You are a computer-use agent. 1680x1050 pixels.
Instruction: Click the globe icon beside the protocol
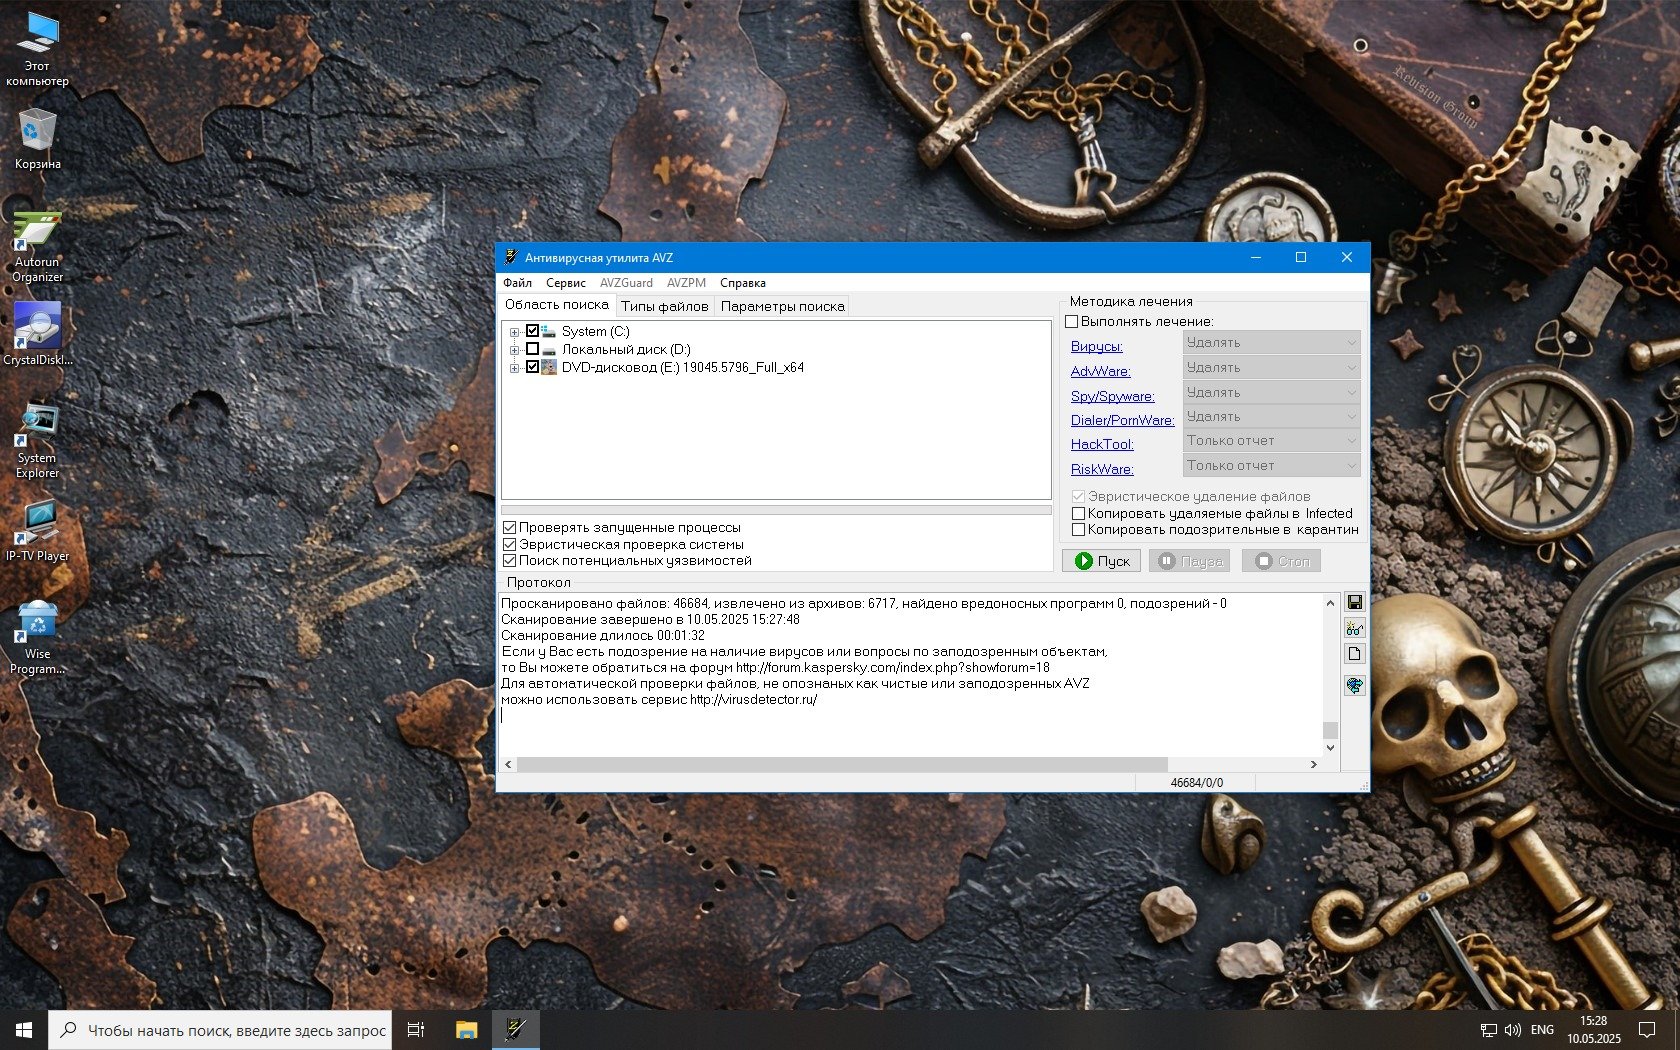click(1354, 685)
